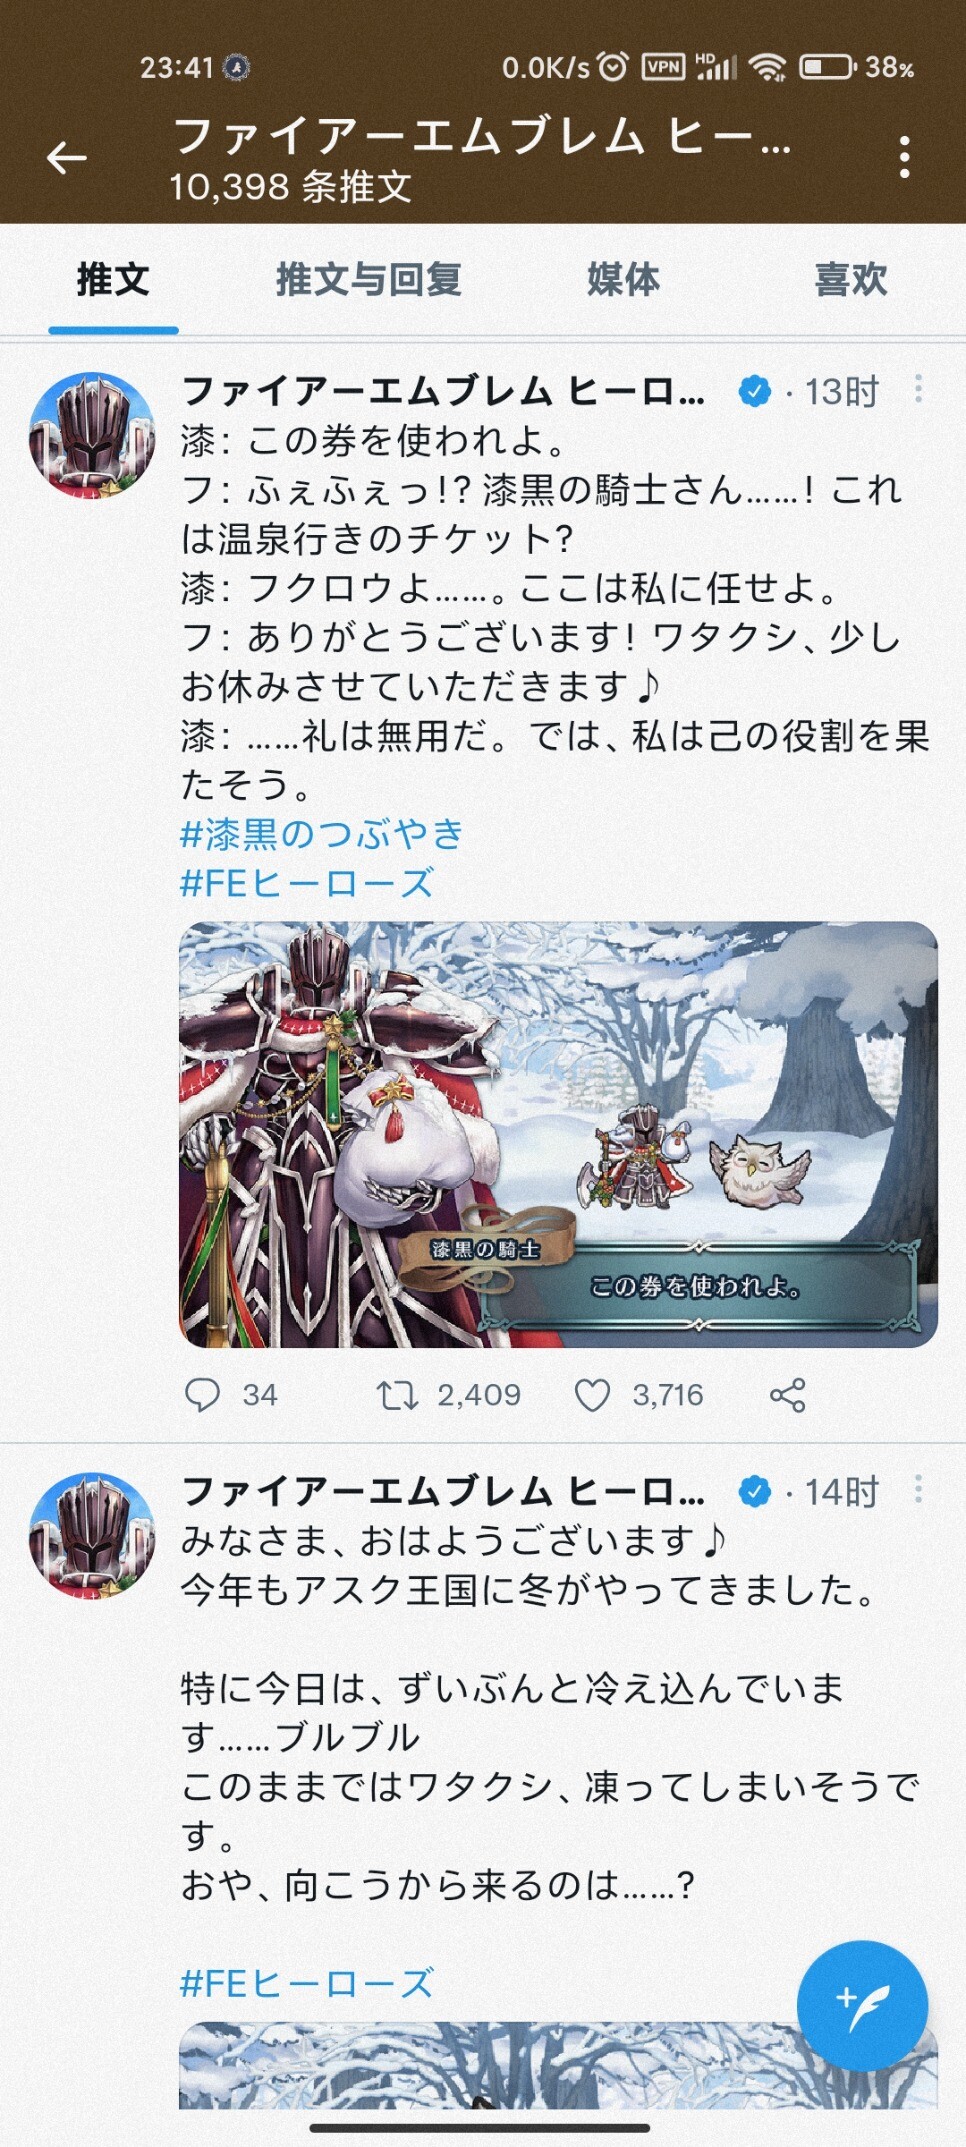The width and height of the screenshot is (966, 2147).
Task: Select the 推文 tab
Action: point(113,279)
